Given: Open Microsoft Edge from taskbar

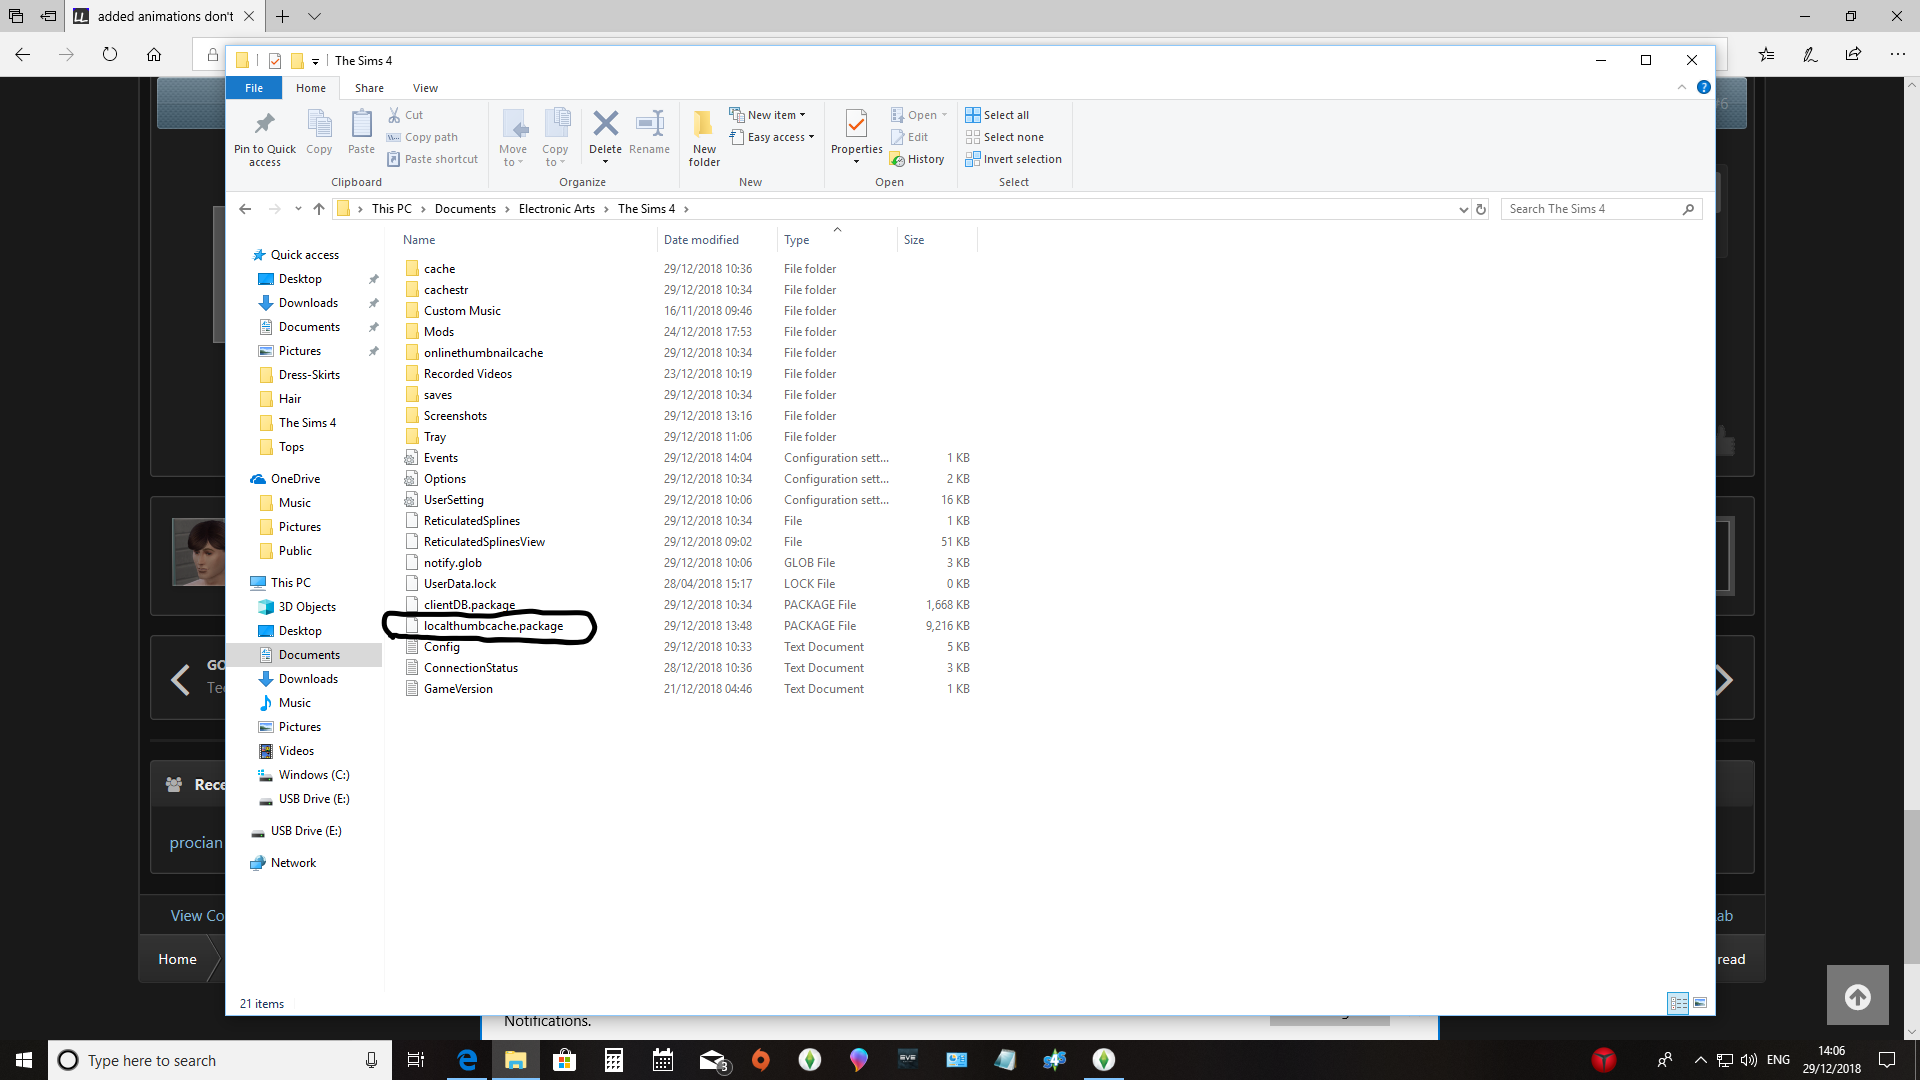Looking at the screenshot, I should click(x=467, y=1060).
